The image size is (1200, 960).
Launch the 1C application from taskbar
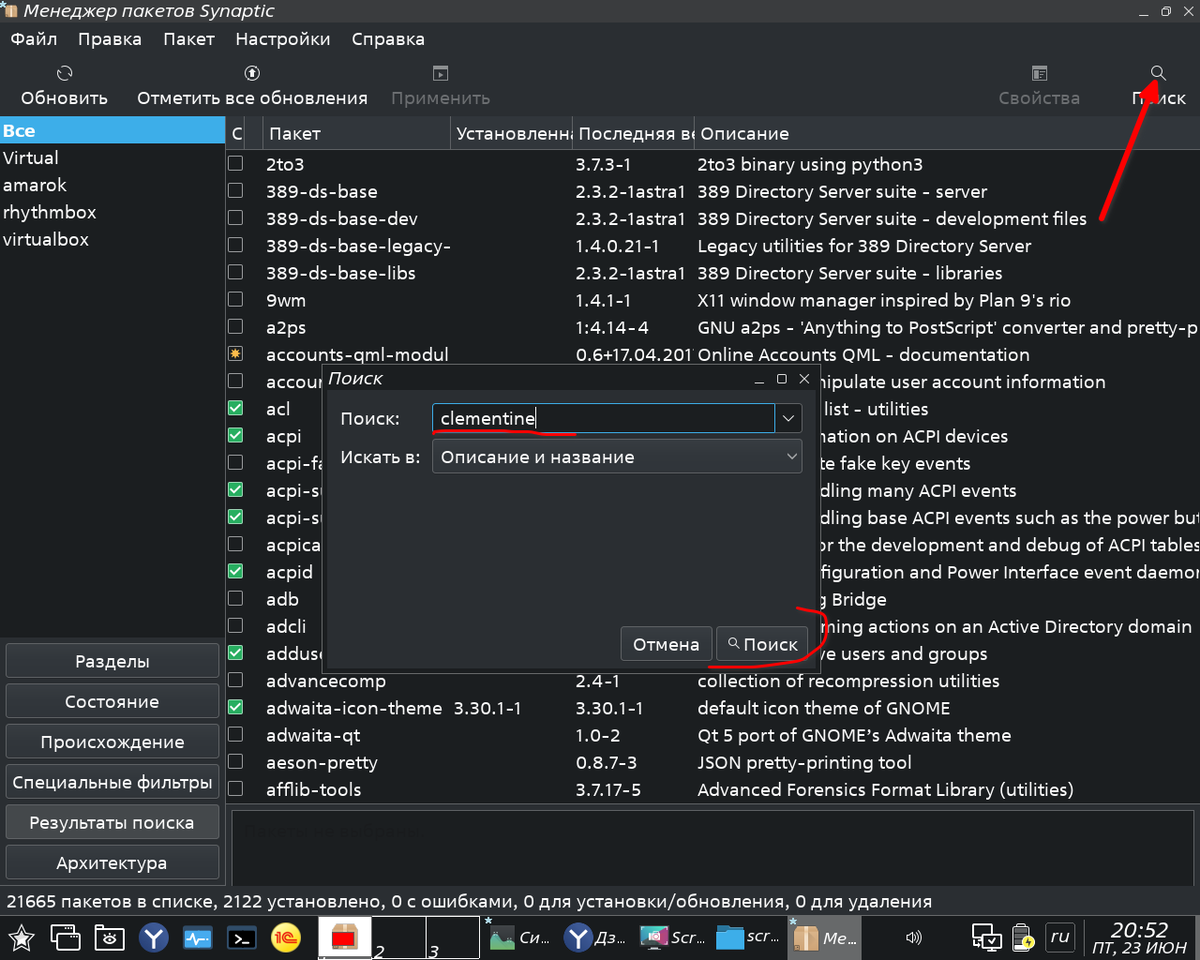tap(286, 938)
